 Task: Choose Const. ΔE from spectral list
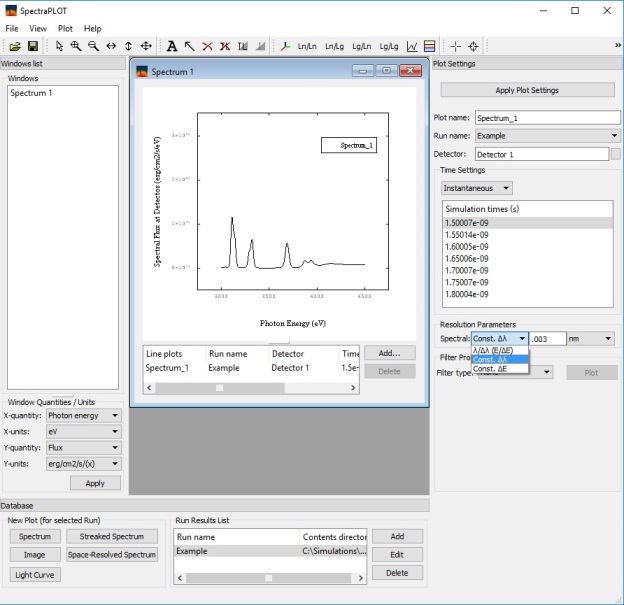point(491,369)
